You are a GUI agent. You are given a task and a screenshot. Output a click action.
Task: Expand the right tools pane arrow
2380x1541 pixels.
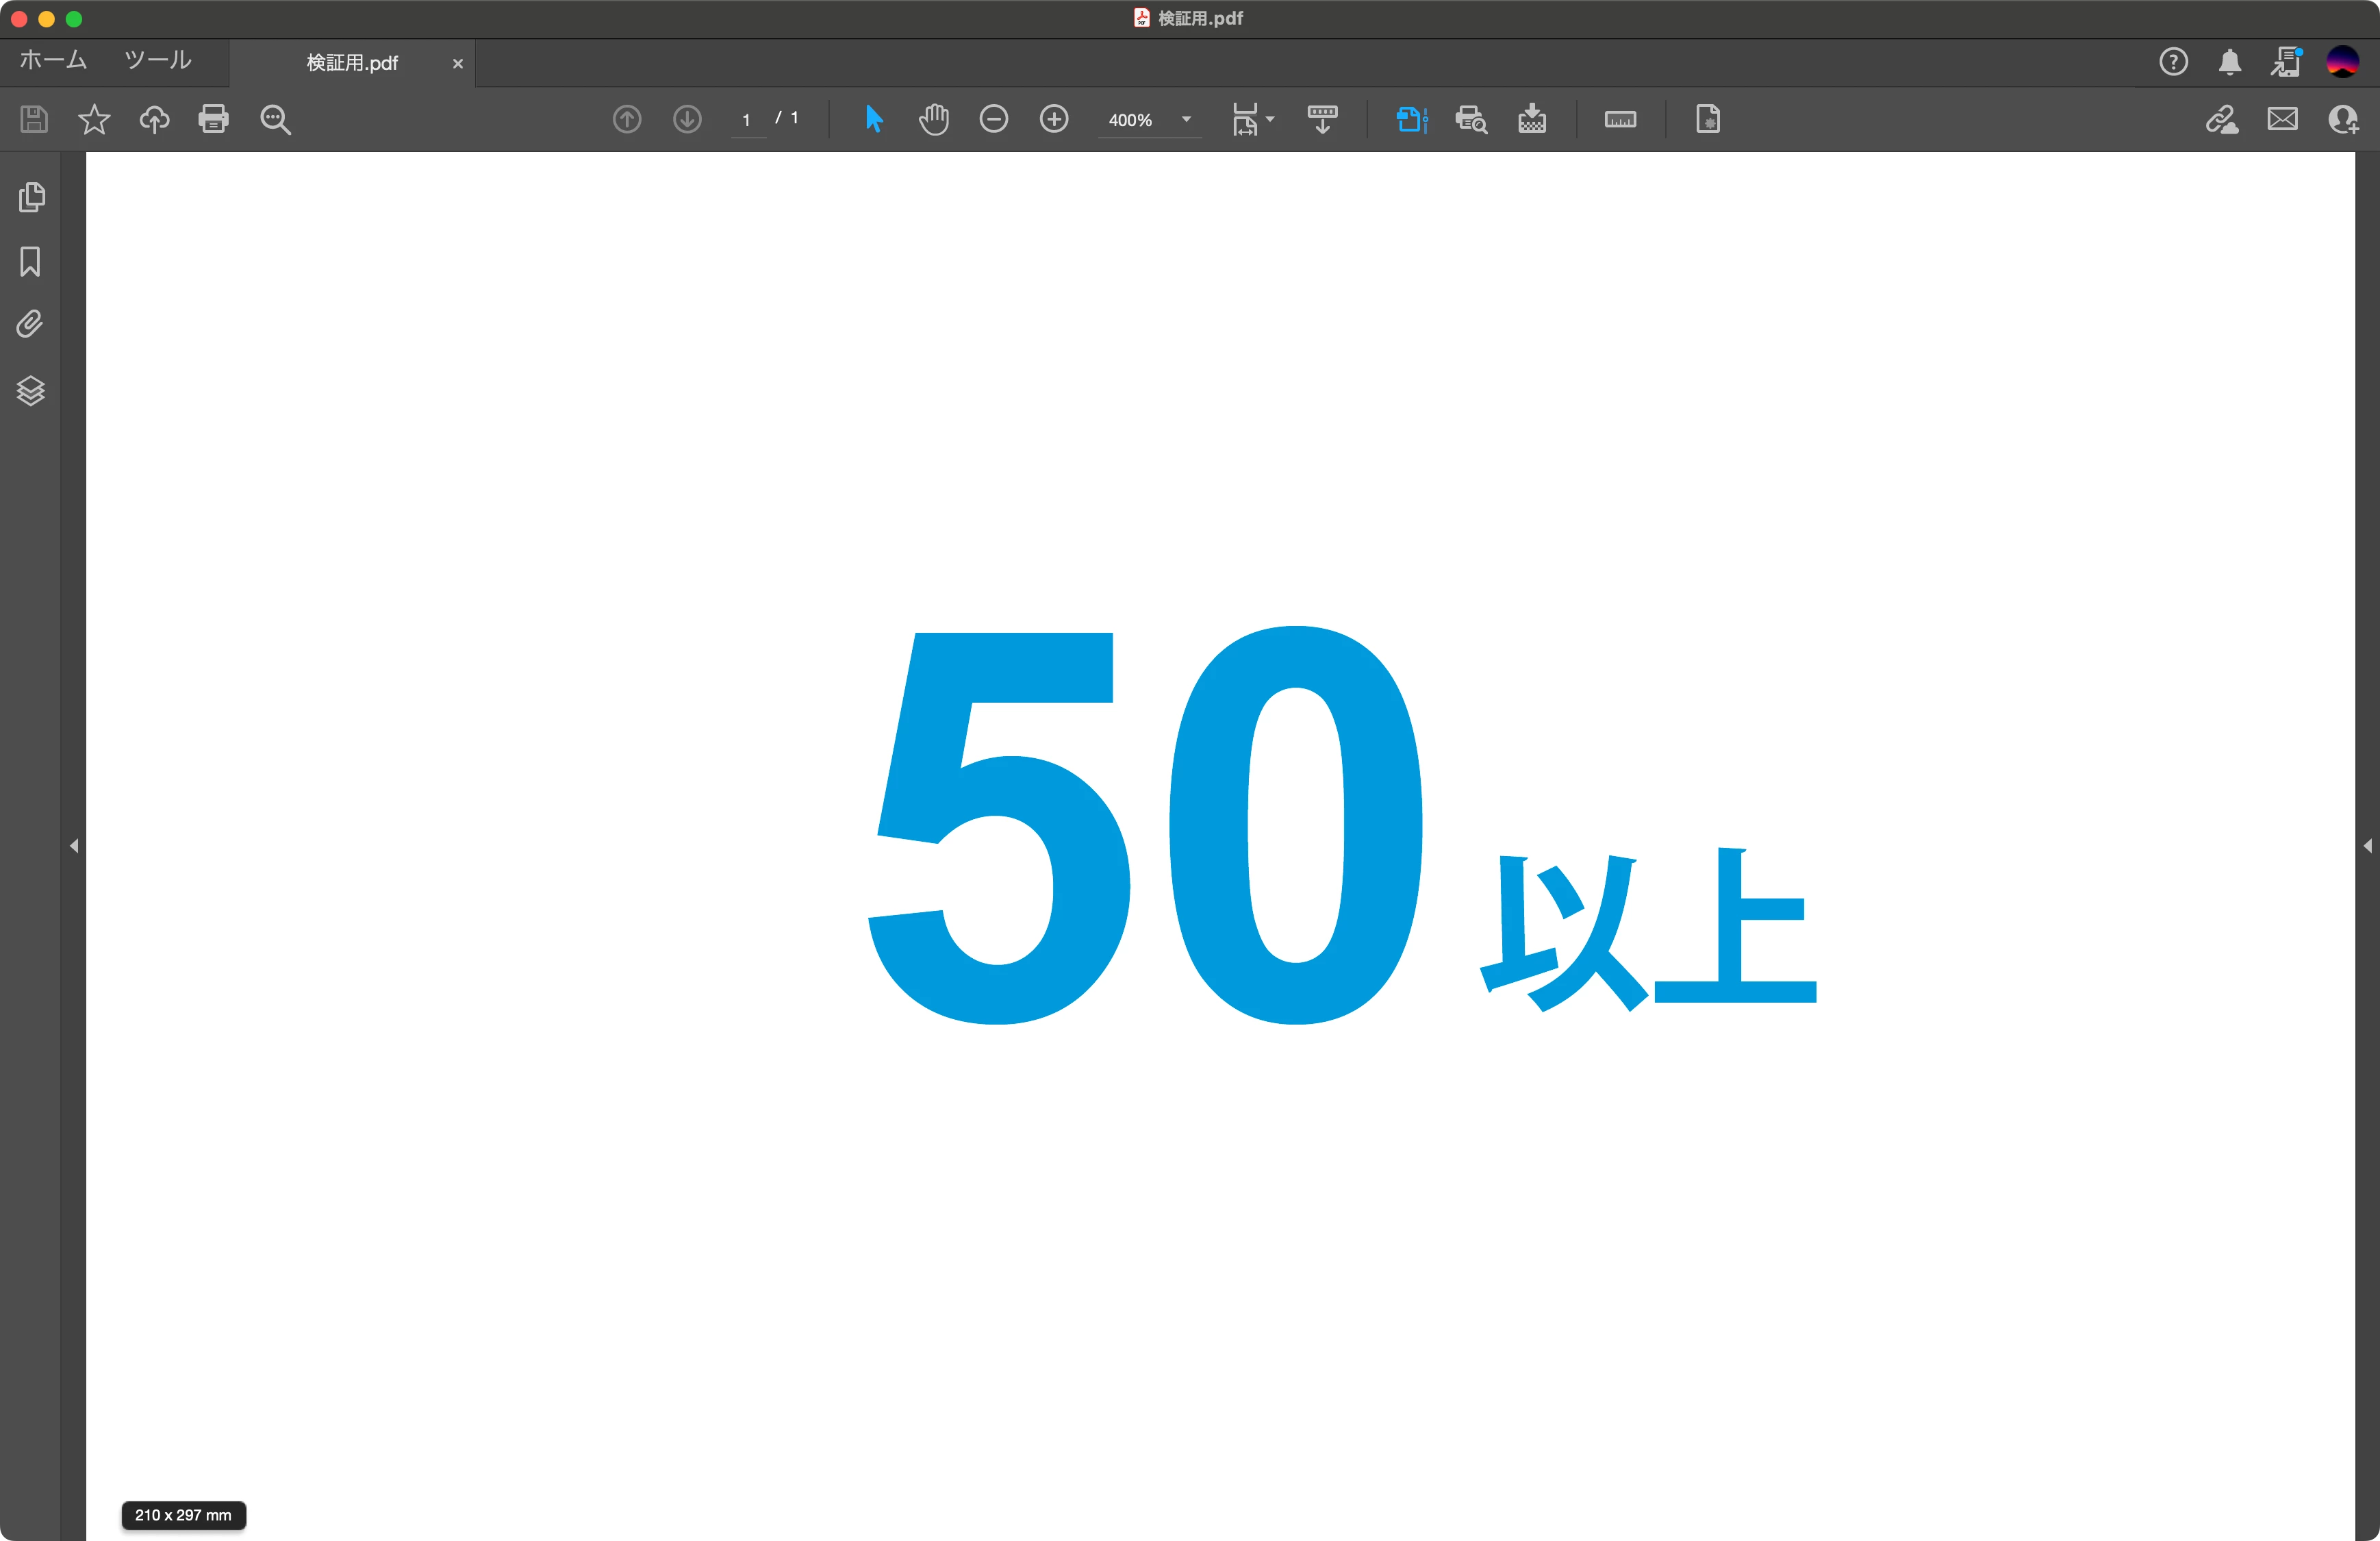2367,846
